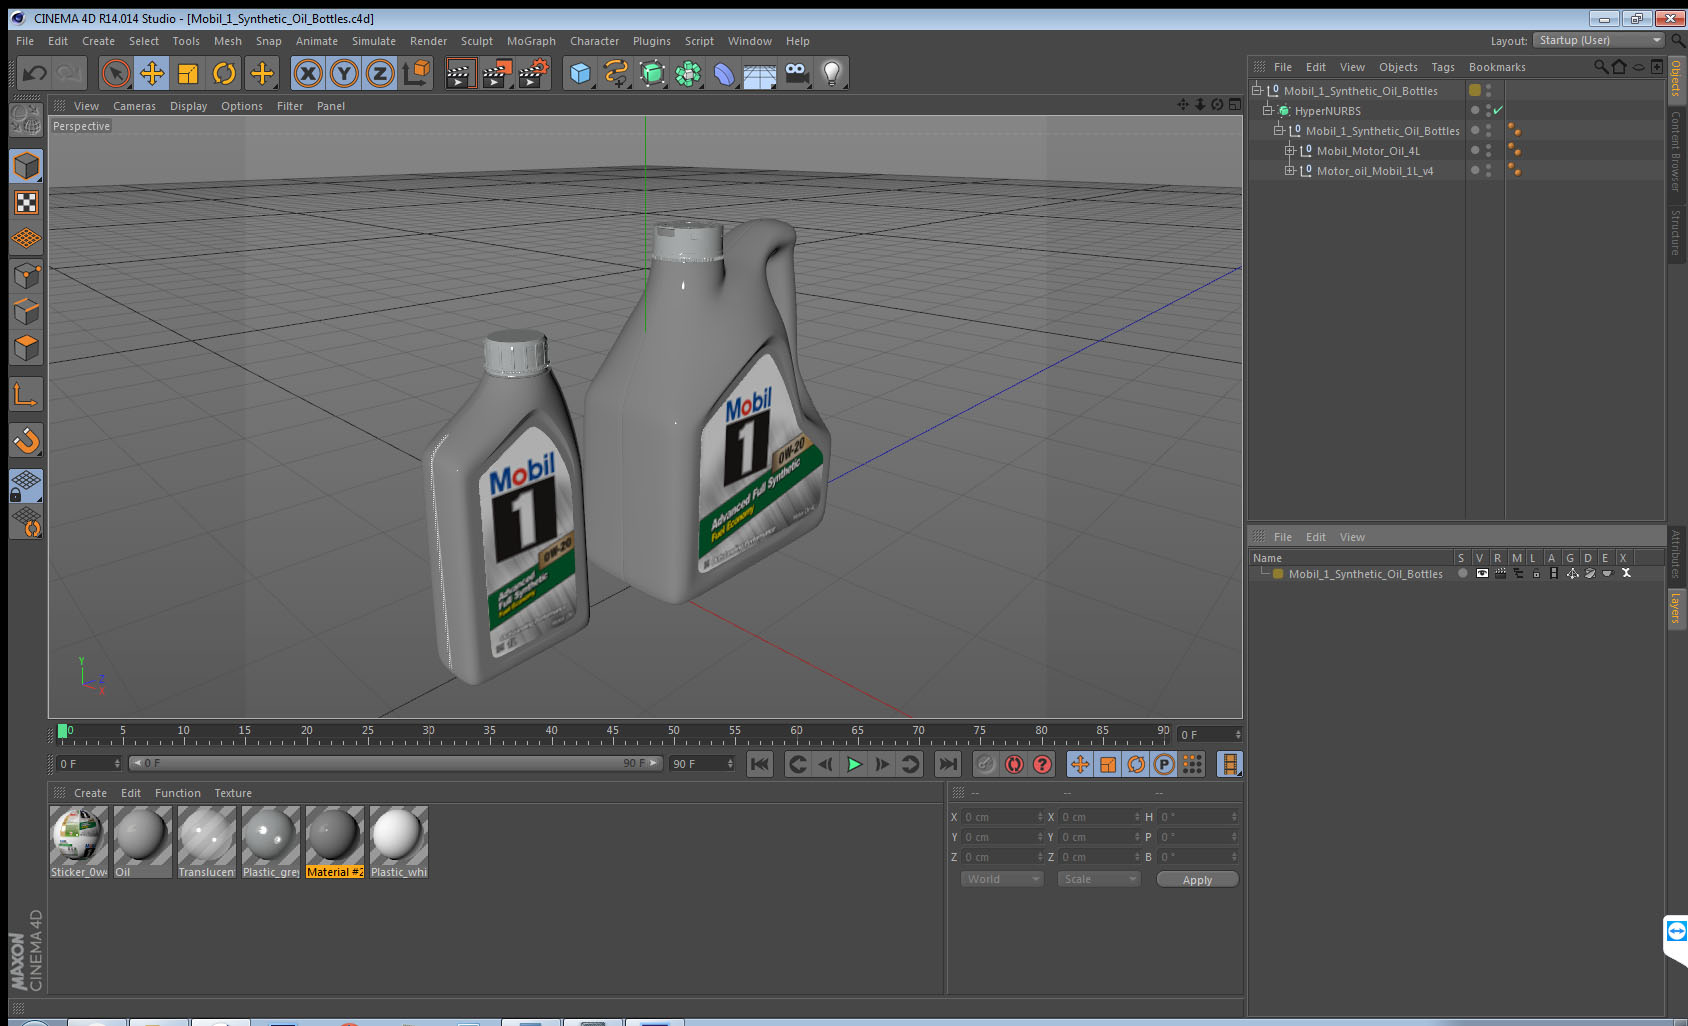Screen dimensions: 1688x1026
Task: Open the Sculpt menu
Action: [476, 41]
